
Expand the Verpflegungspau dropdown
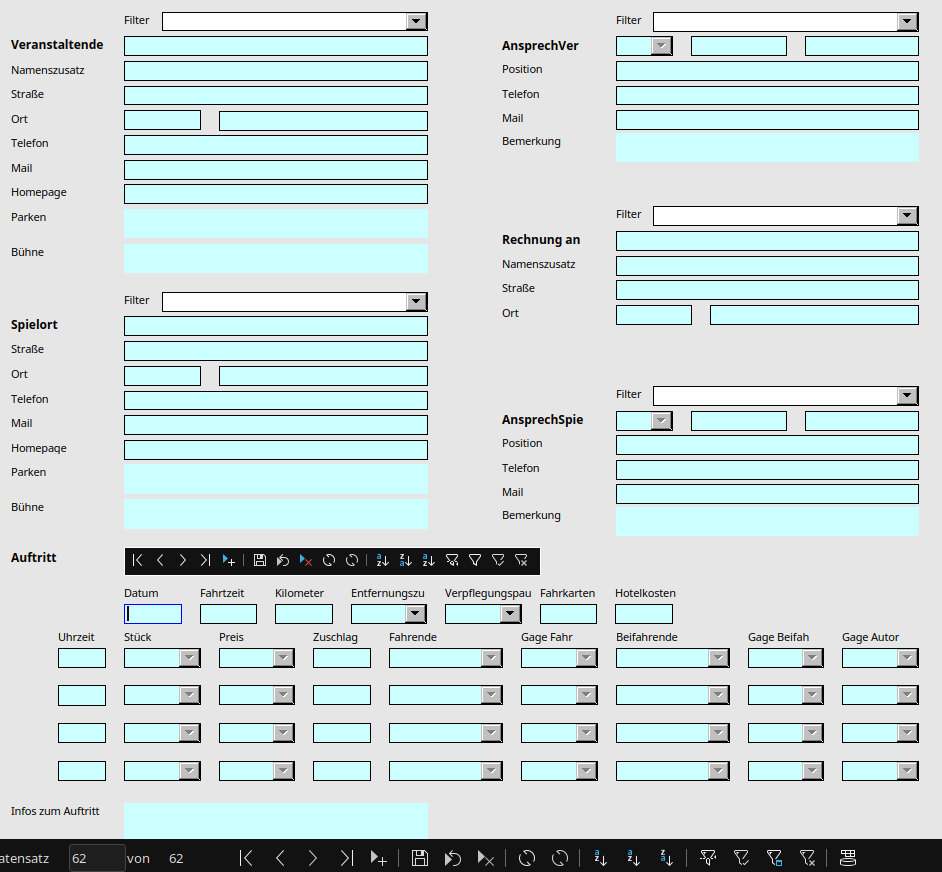[510, 614]
